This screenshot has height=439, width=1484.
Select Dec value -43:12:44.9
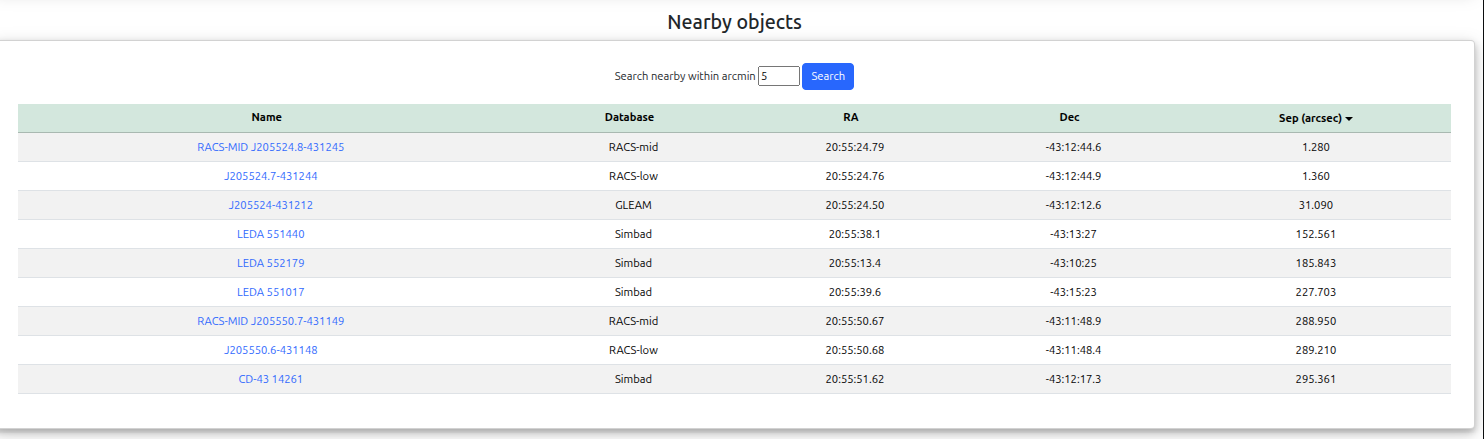coord(1073,176)
